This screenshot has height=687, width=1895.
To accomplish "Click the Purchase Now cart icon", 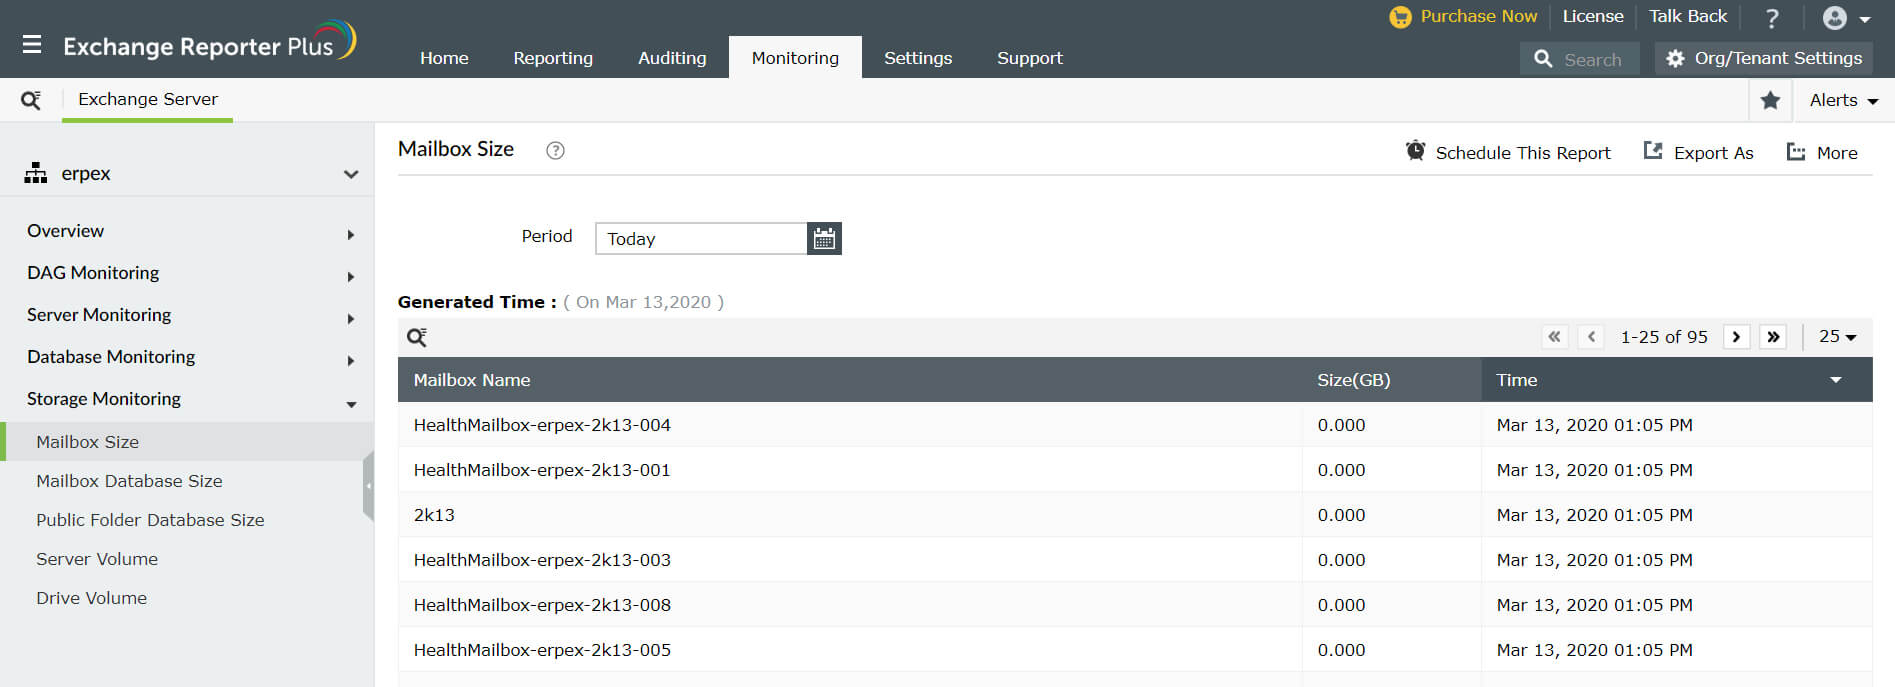I will pos(1400,17).
